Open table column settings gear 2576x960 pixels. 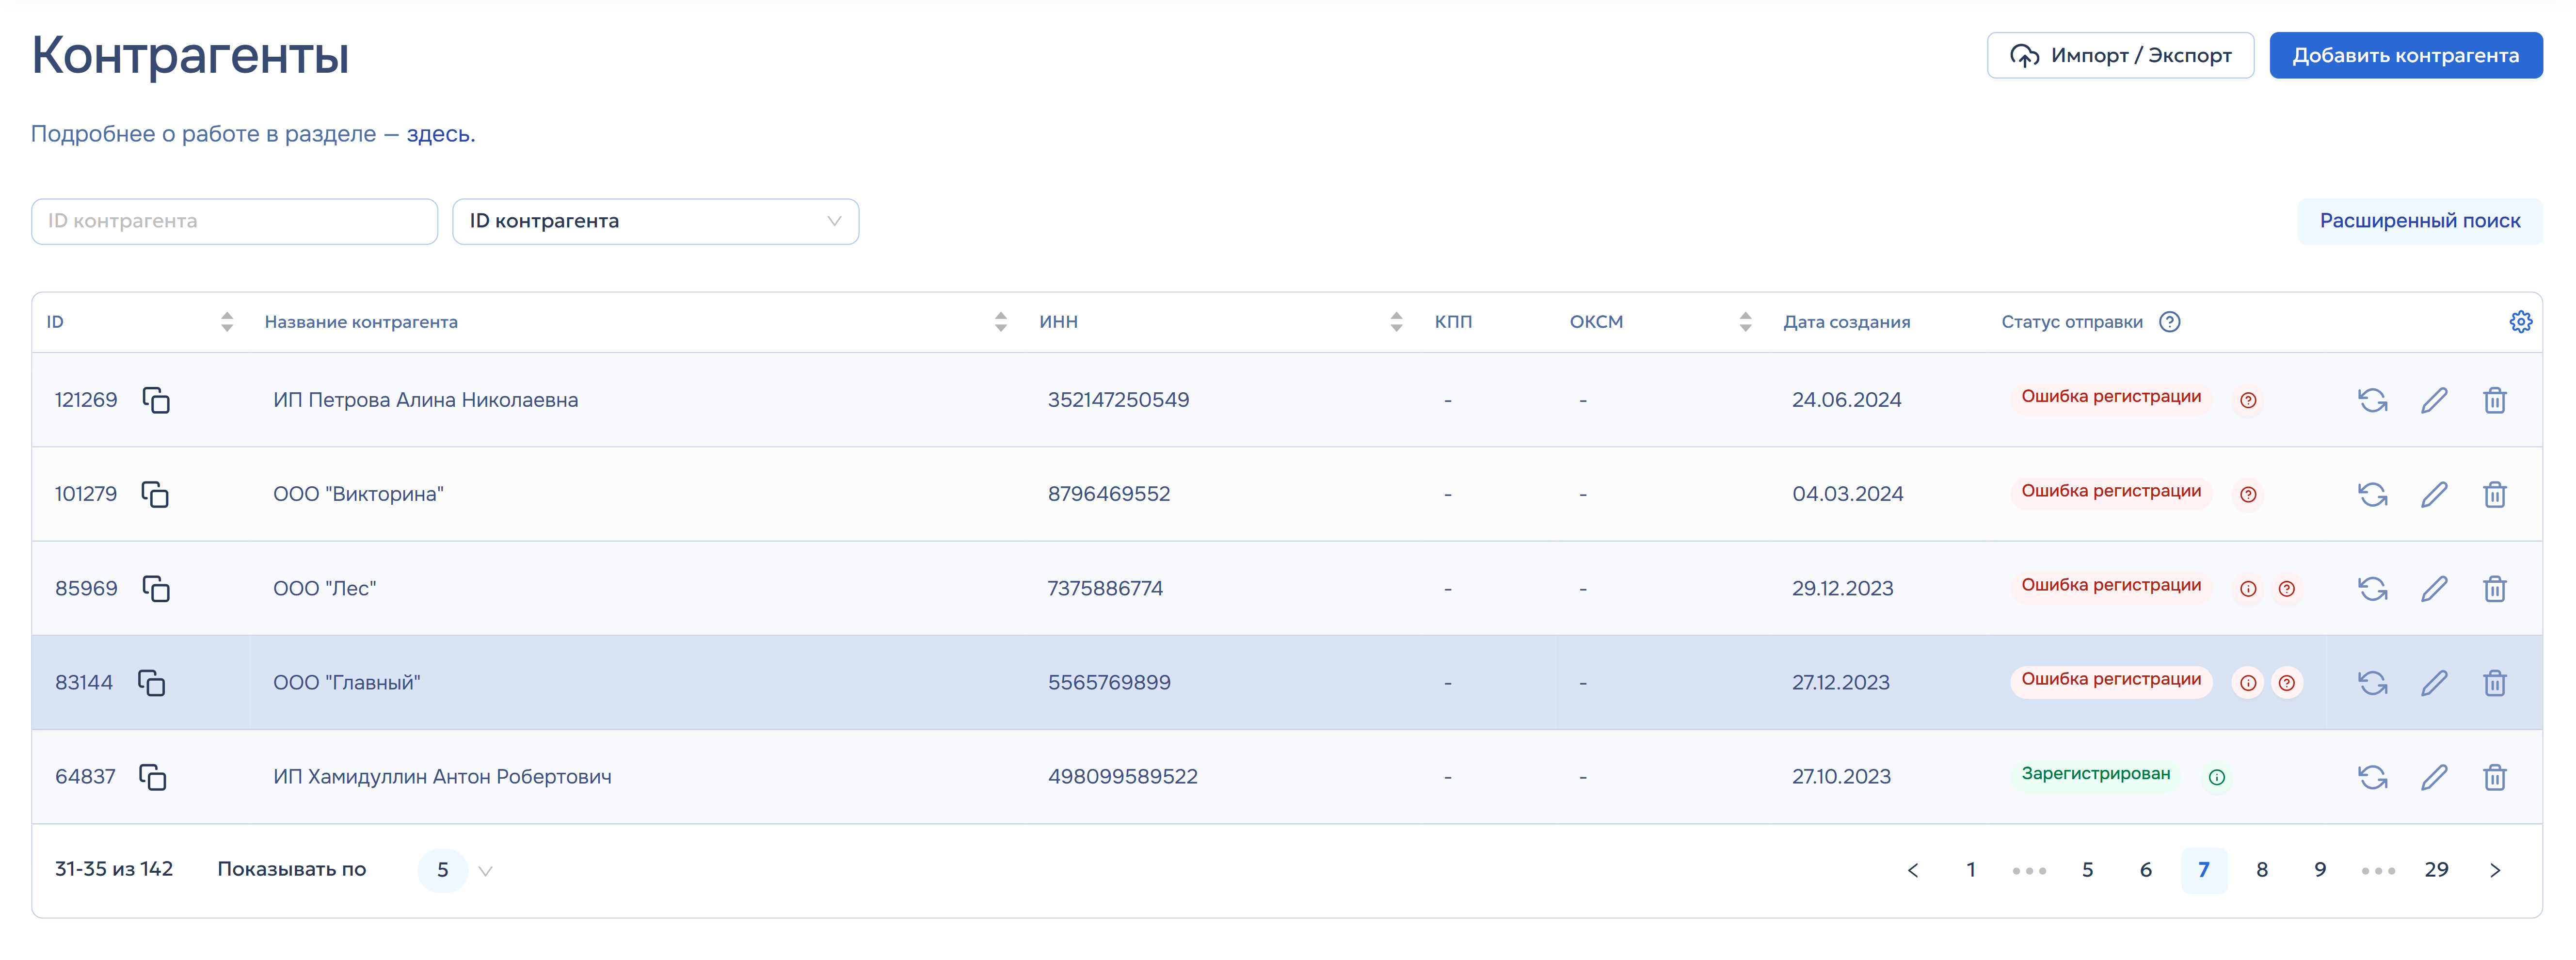pos(2521,321)
